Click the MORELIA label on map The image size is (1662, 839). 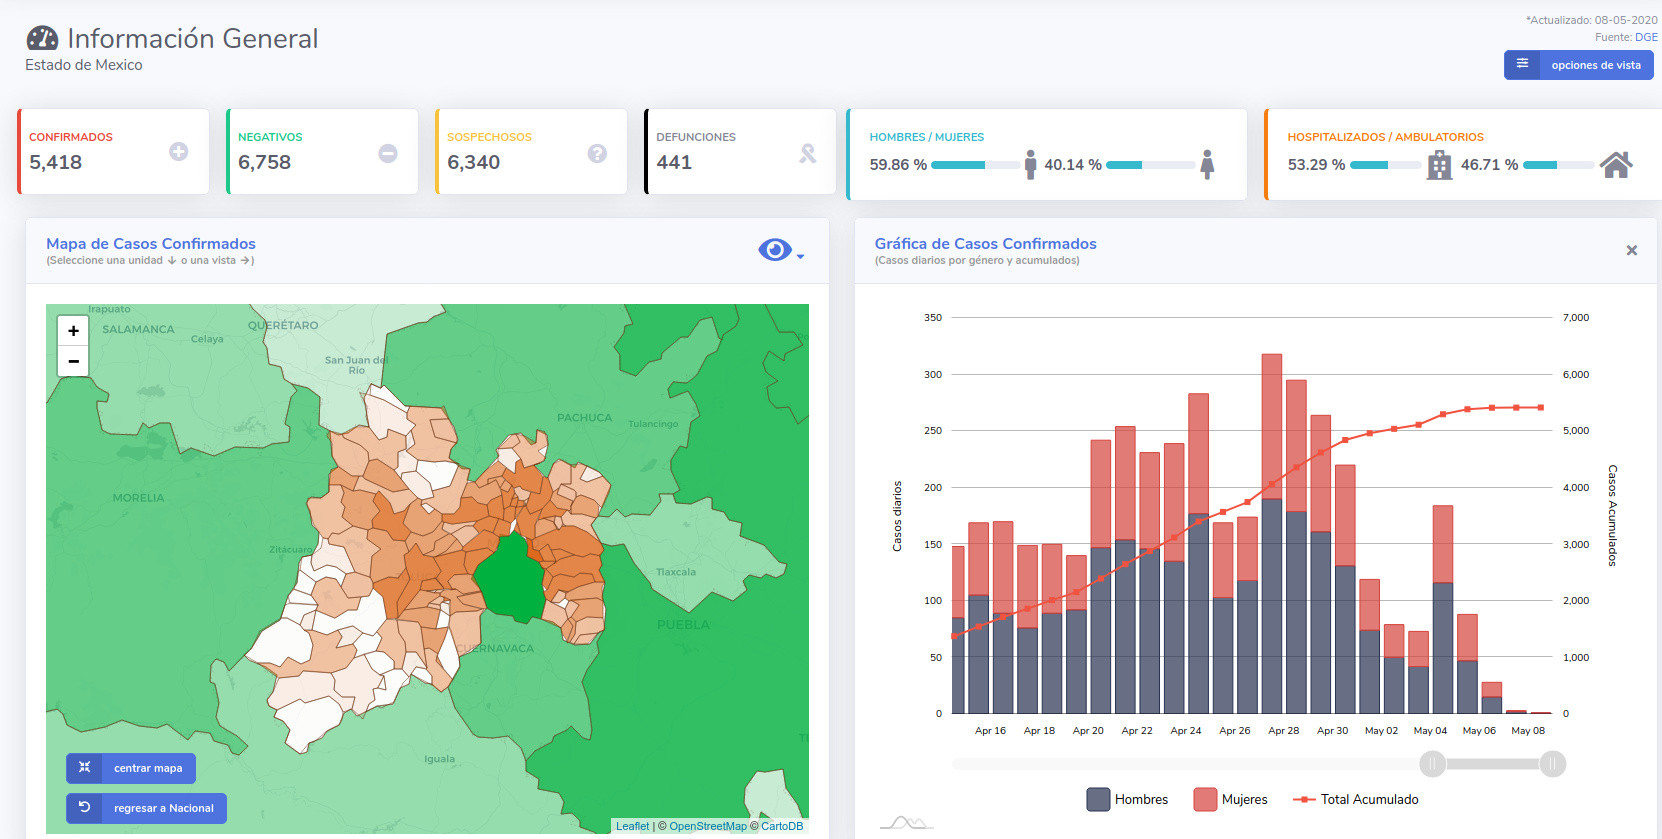click(138, 498)
